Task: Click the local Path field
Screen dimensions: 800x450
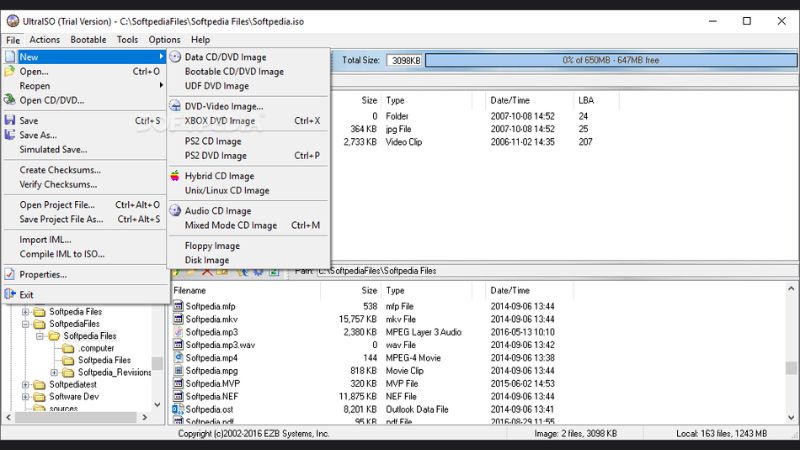Action: [556, 271]
